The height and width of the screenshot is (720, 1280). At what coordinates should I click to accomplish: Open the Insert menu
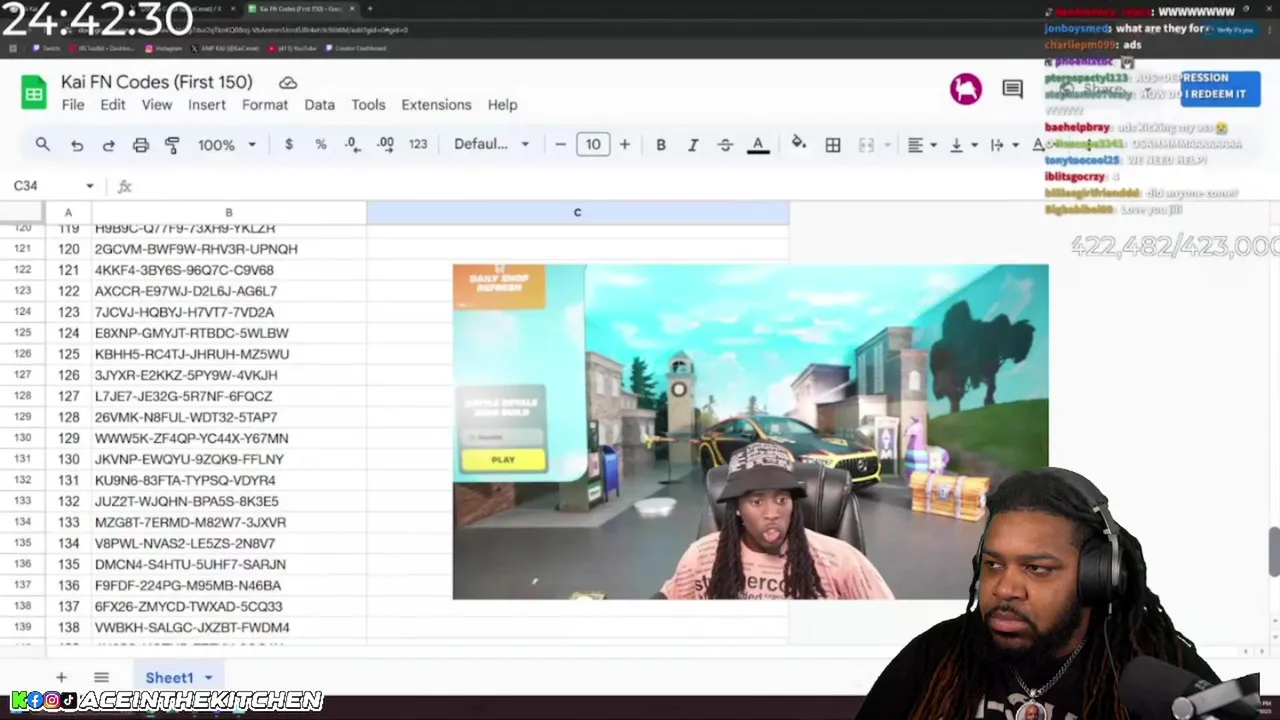[x=207, y=105]
